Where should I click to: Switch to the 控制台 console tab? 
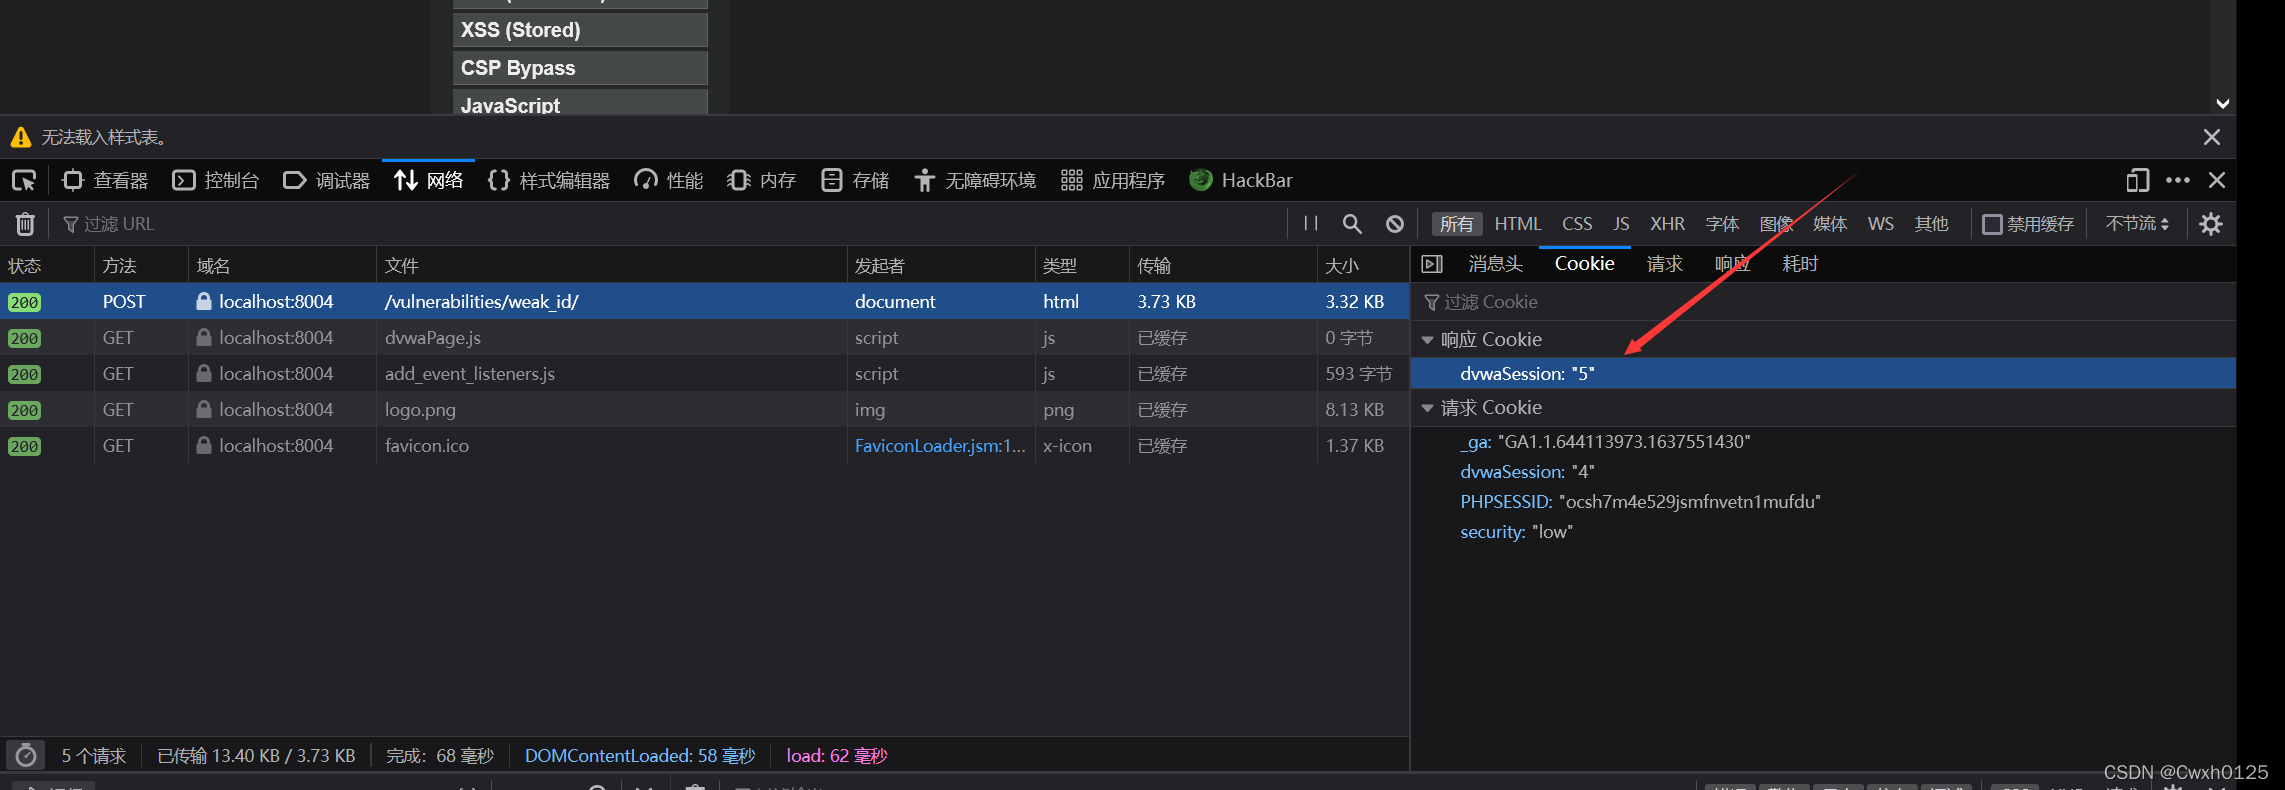click(x=216, y=181)
